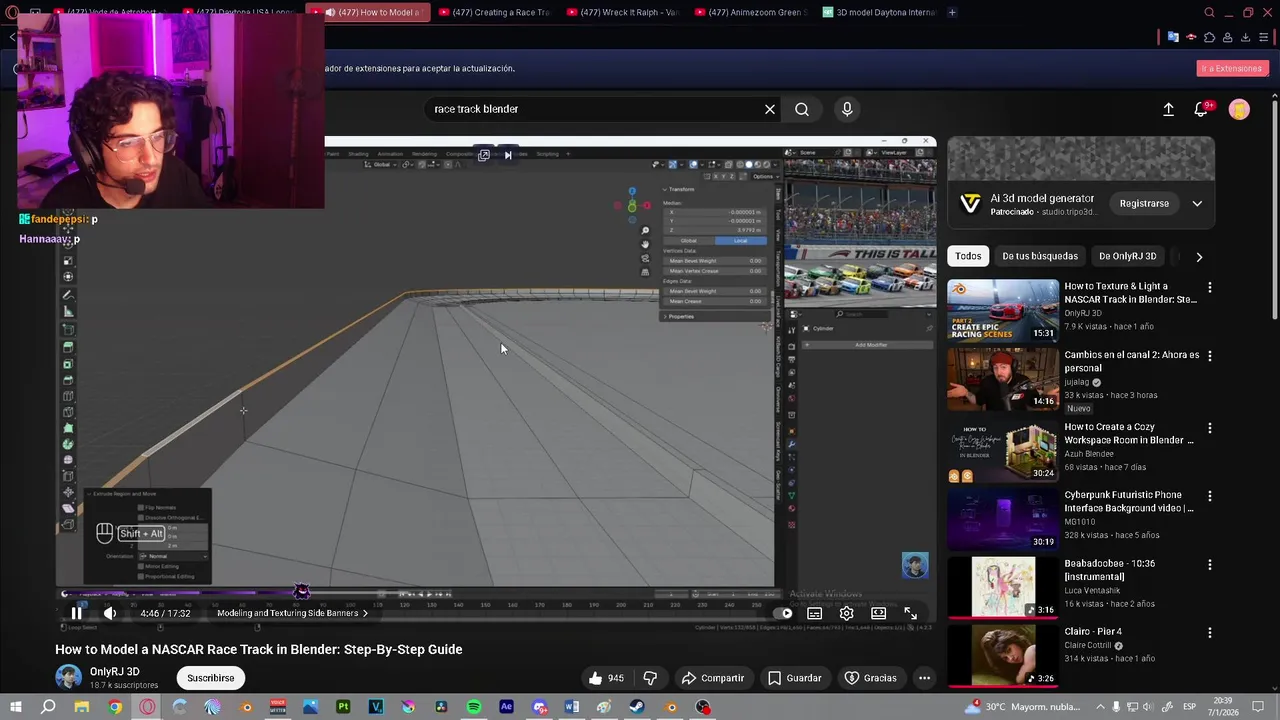Open the browser extensions puzzle icon

(x=1209, y=37)
